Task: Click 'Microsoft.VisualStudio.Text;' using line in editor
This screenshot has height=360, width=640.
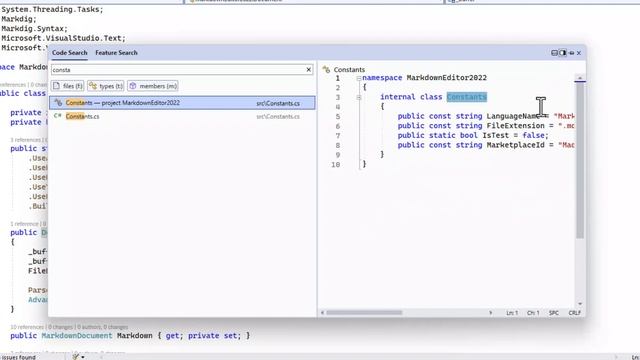Action: point(63,38)
